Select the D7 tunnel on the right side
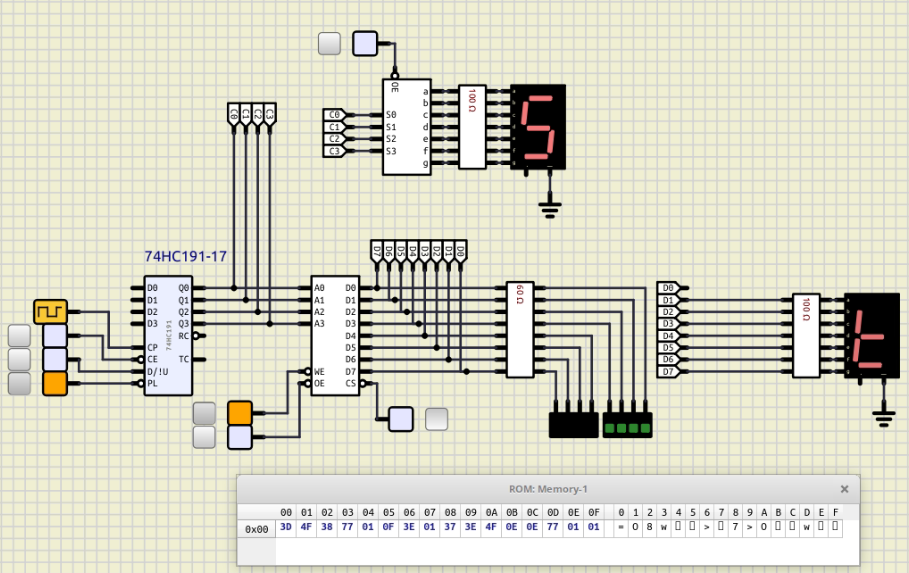909x573 pixels. (668, 371)
